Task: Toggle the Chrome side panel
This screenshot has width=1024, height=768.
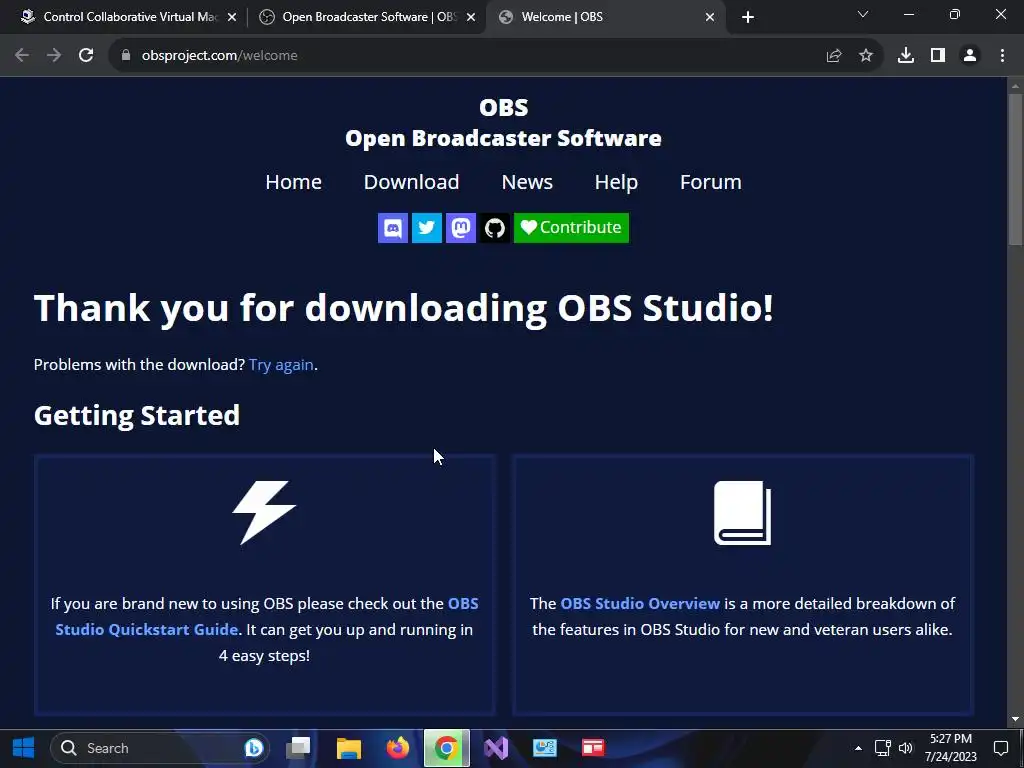Action: [938, 56]
